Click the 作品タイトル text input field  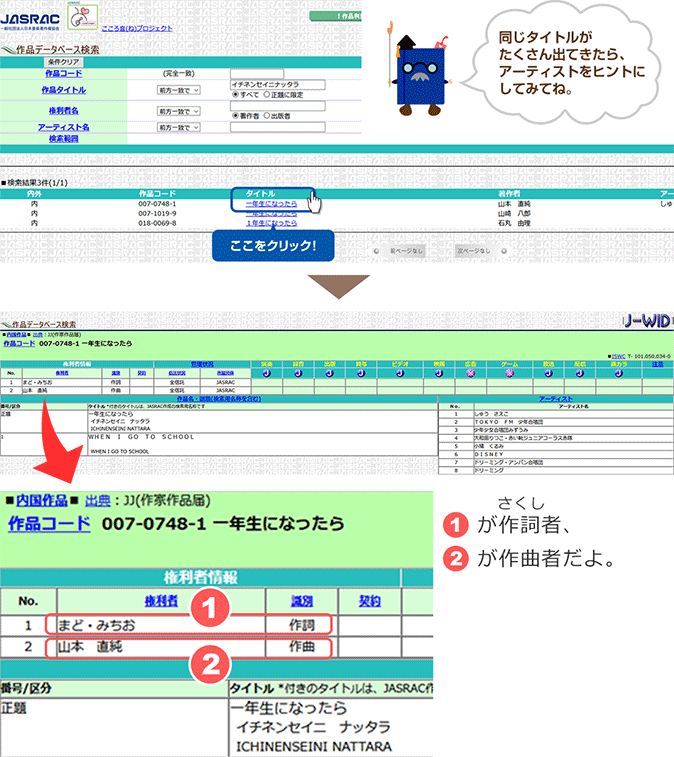[x=278, y=85]
